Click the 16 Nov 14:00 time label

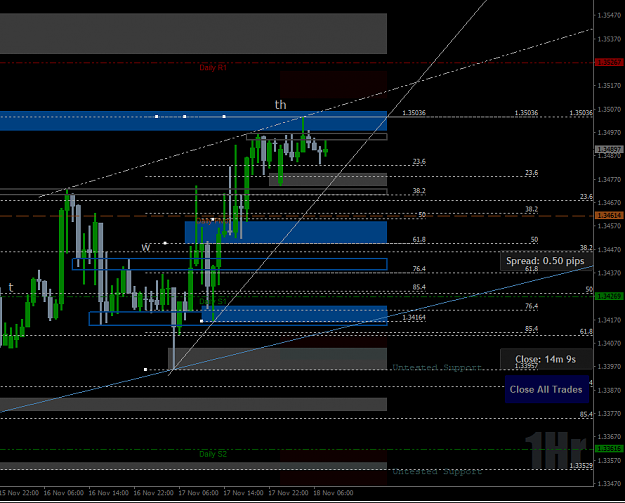pos(108,493)
